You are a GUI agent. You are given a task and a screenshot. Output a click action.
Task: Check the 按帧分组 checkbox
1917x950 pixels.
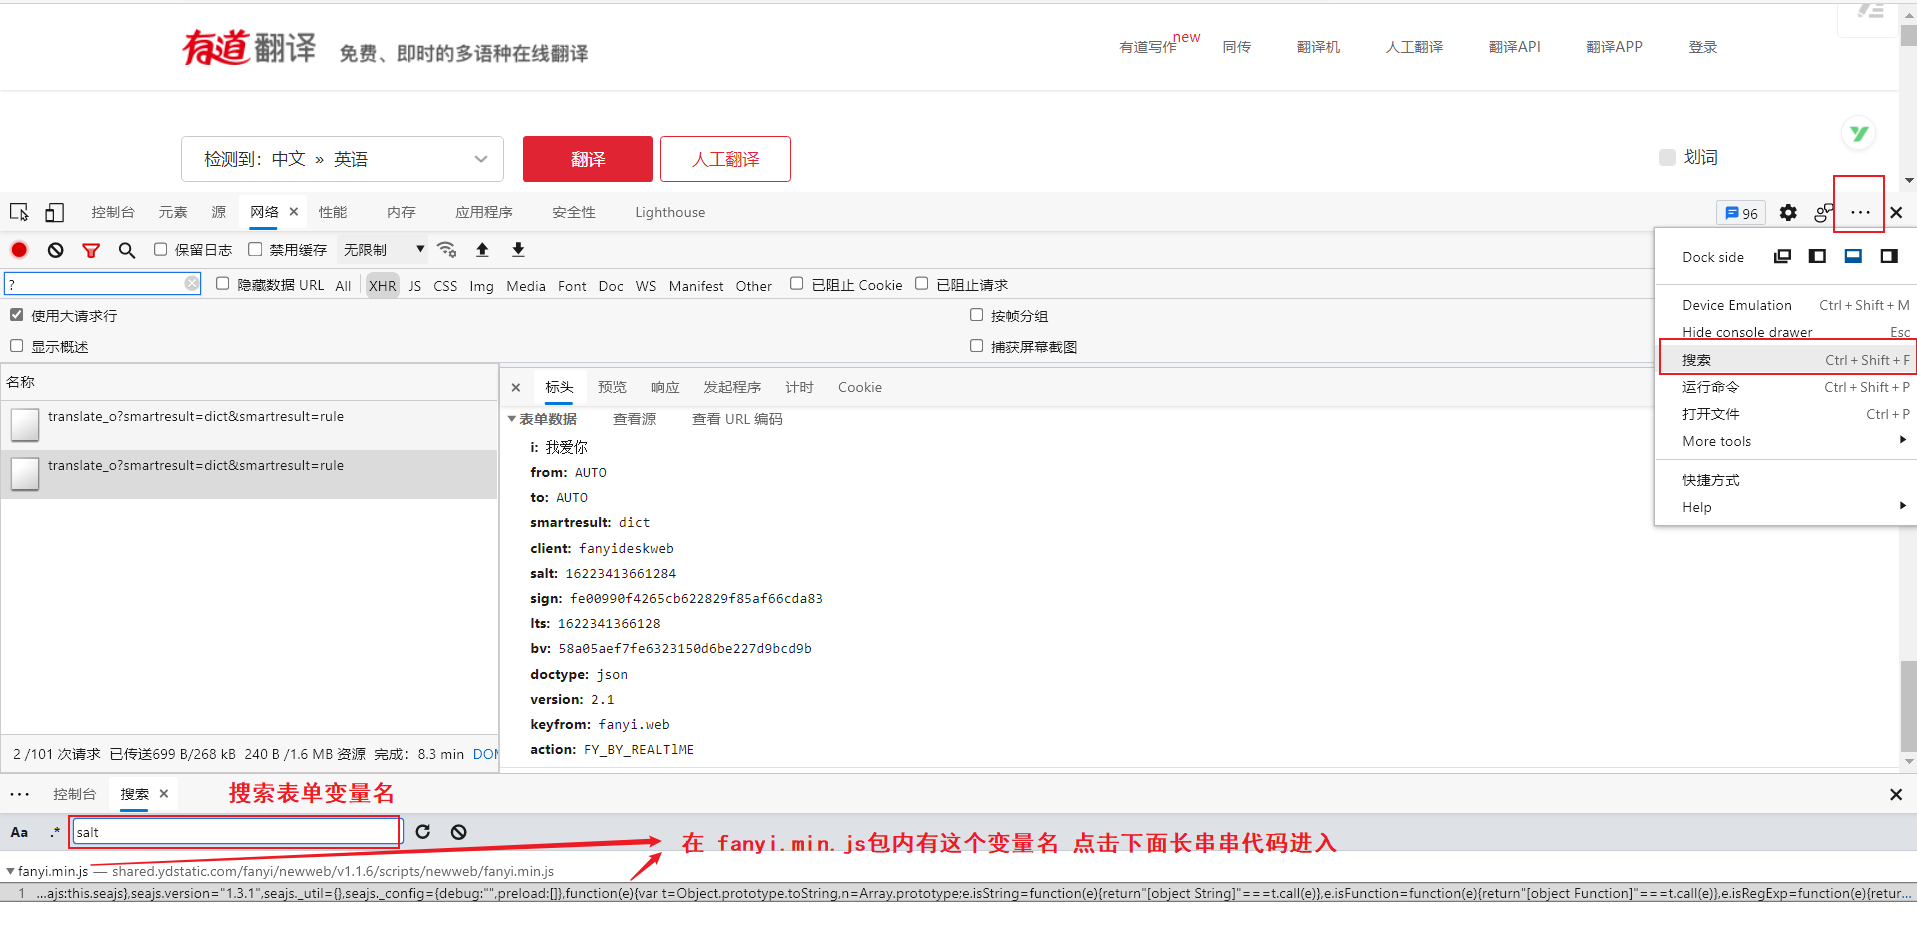click(x=976, y=315)
